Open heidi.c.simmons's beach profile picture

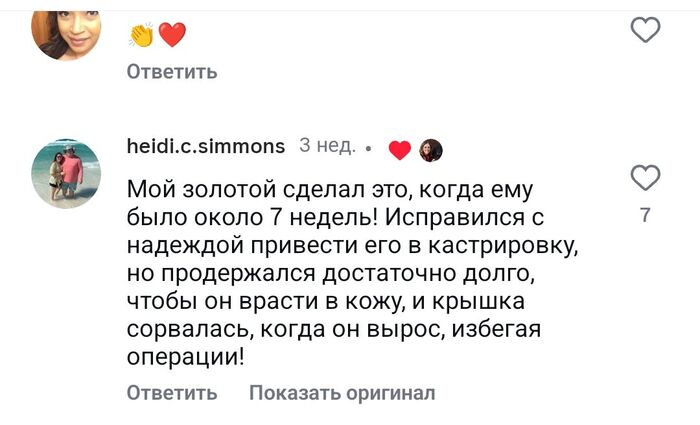(x=67, y=173)
